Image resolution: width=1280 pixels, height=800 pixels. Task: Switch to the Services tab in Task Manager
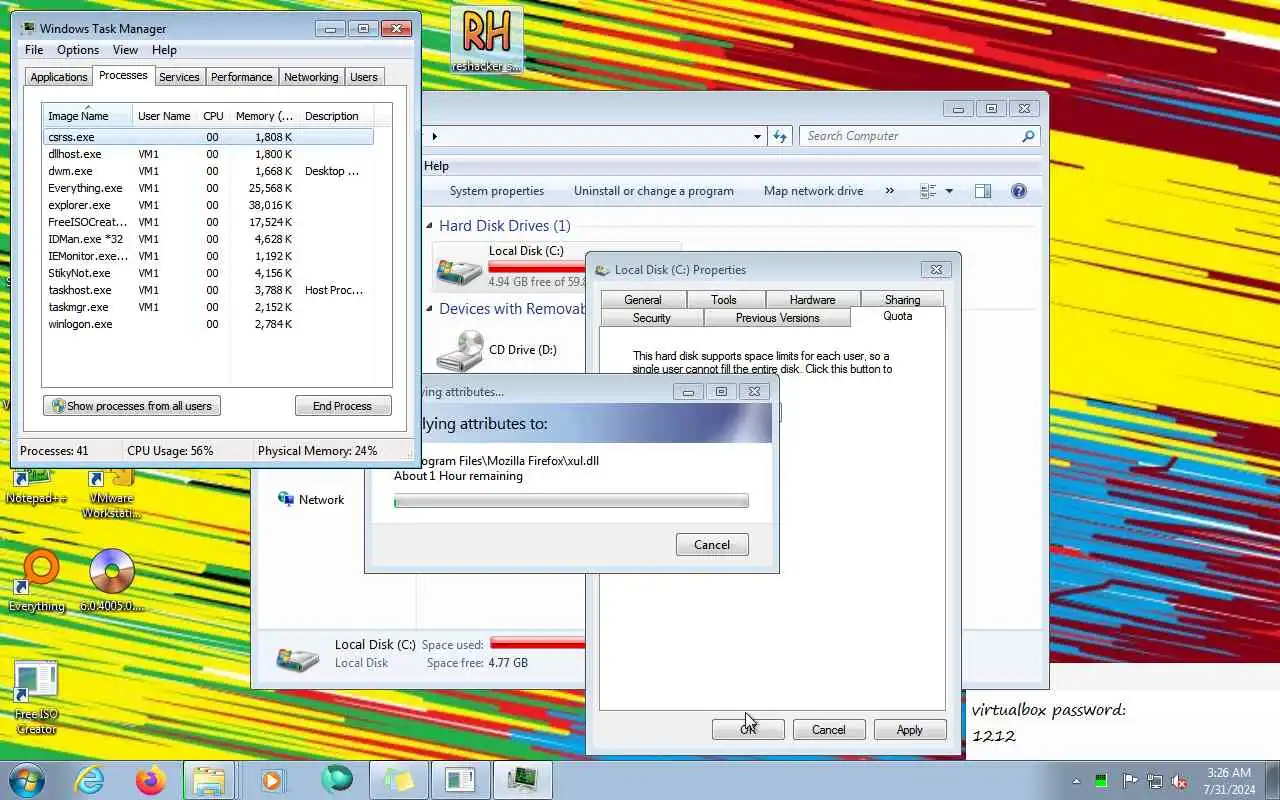click(x=179, y=77)
